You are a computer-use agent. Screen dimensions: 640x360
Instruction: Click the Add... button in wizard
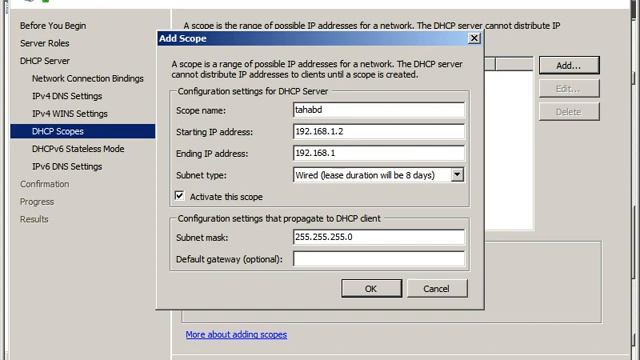pos(569,65)
